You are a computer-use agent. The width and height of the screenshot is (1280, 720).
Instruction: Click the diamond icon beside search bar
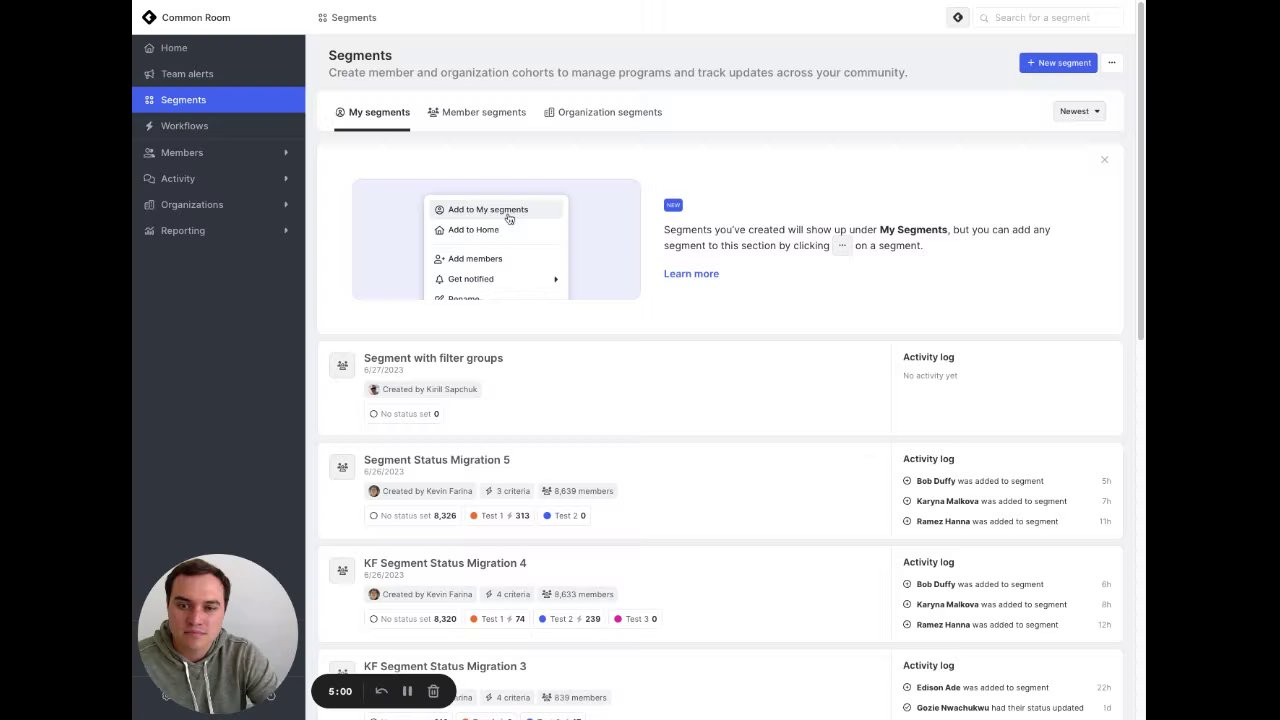click(x=958, y=17)
